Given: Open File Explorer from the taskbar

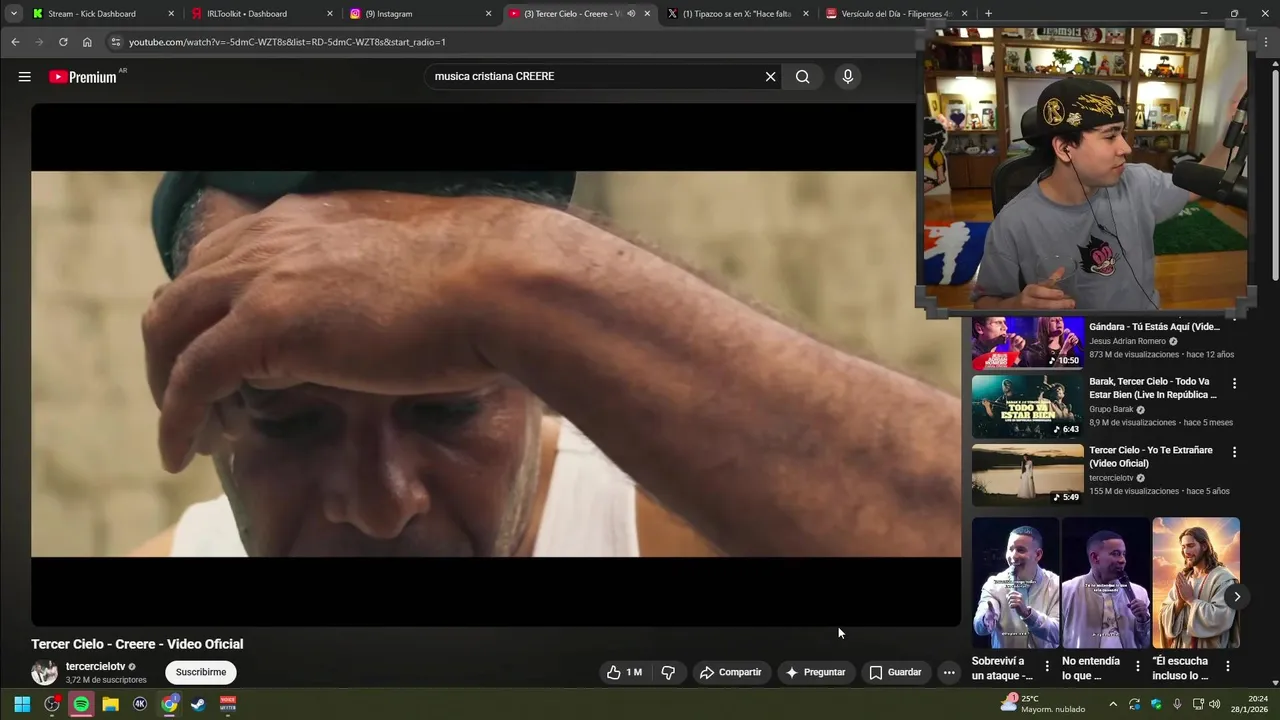Looking at the screenshot, I should [111, 704].
